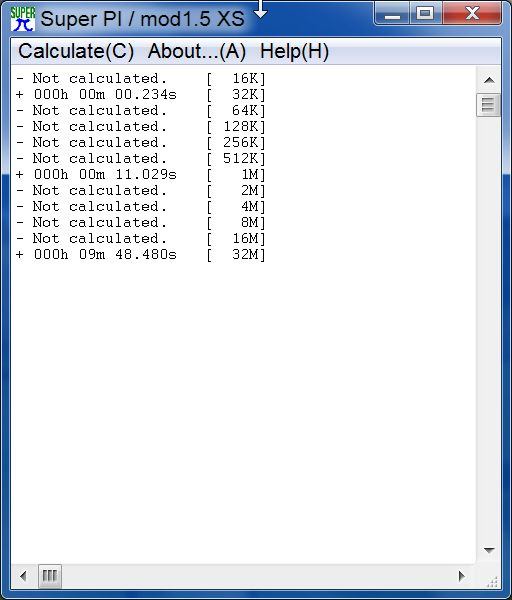
Task: Select the 32M result 09m 48.480s row
Action: tap(141, 254)
